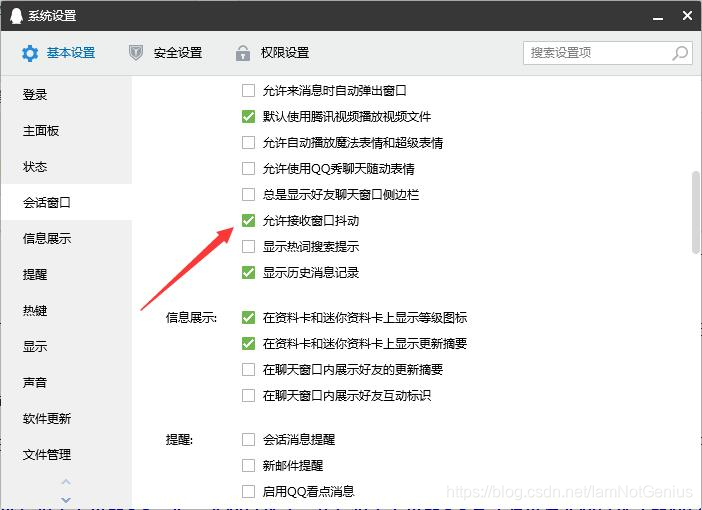The image size is (702, 510).
Task: Enable 总是显示好友聊天窗口侧边栏
Action: (248, 195)
